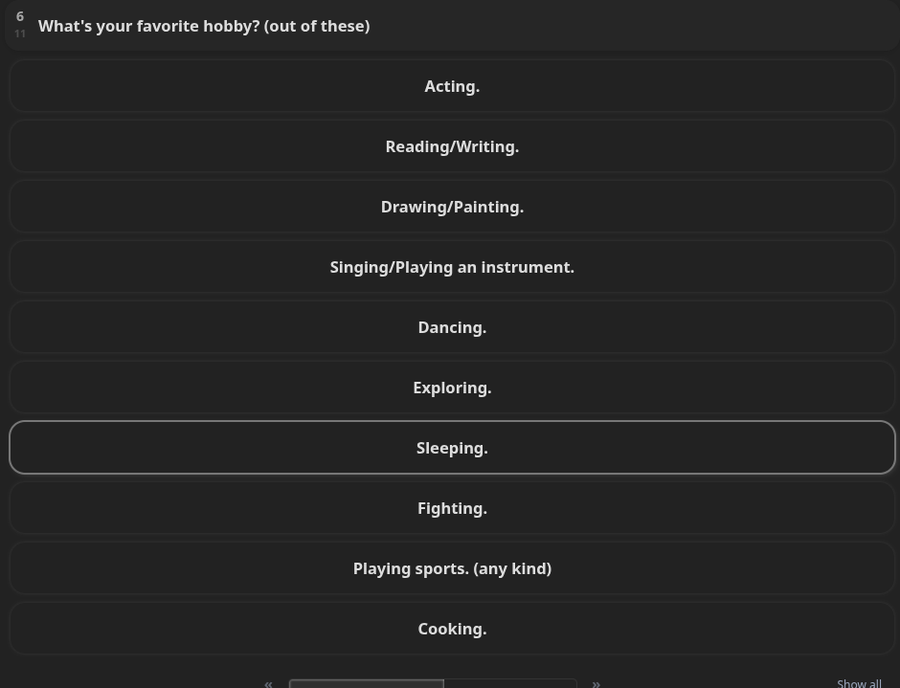This screenshot has height=688, width=900.
Task: Choose the 'Fighting.' answer
Action: (x=452, y=508)
